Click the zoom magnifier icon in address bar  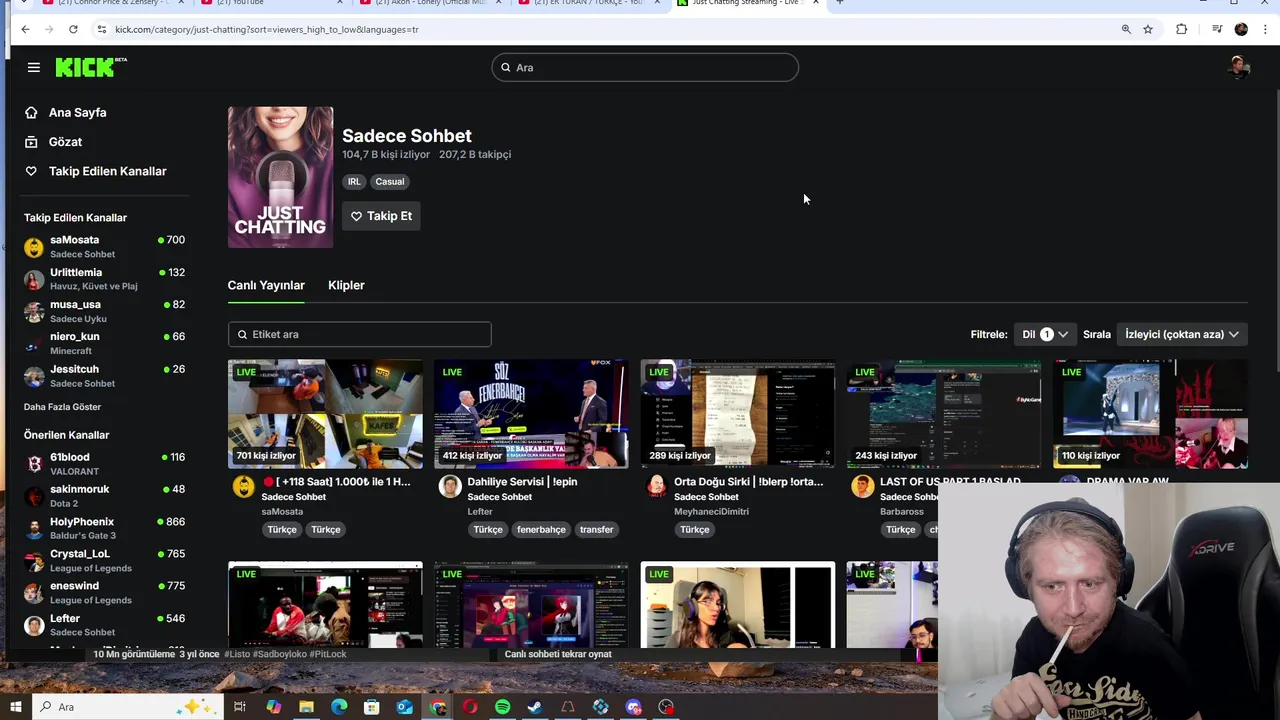pos(1126,29)
